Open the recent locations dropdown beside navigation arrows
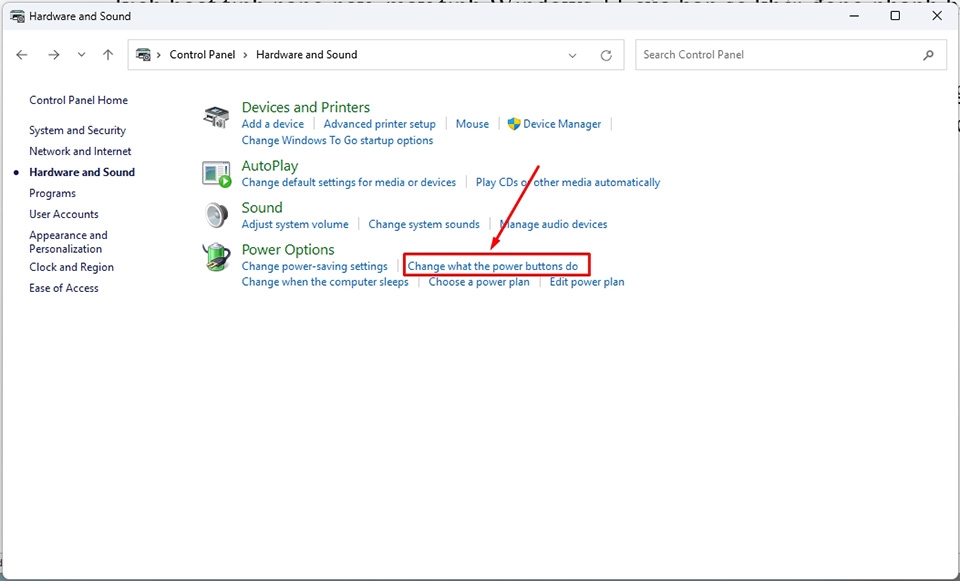This screenshot has height=581, width=960. (81, 55)
